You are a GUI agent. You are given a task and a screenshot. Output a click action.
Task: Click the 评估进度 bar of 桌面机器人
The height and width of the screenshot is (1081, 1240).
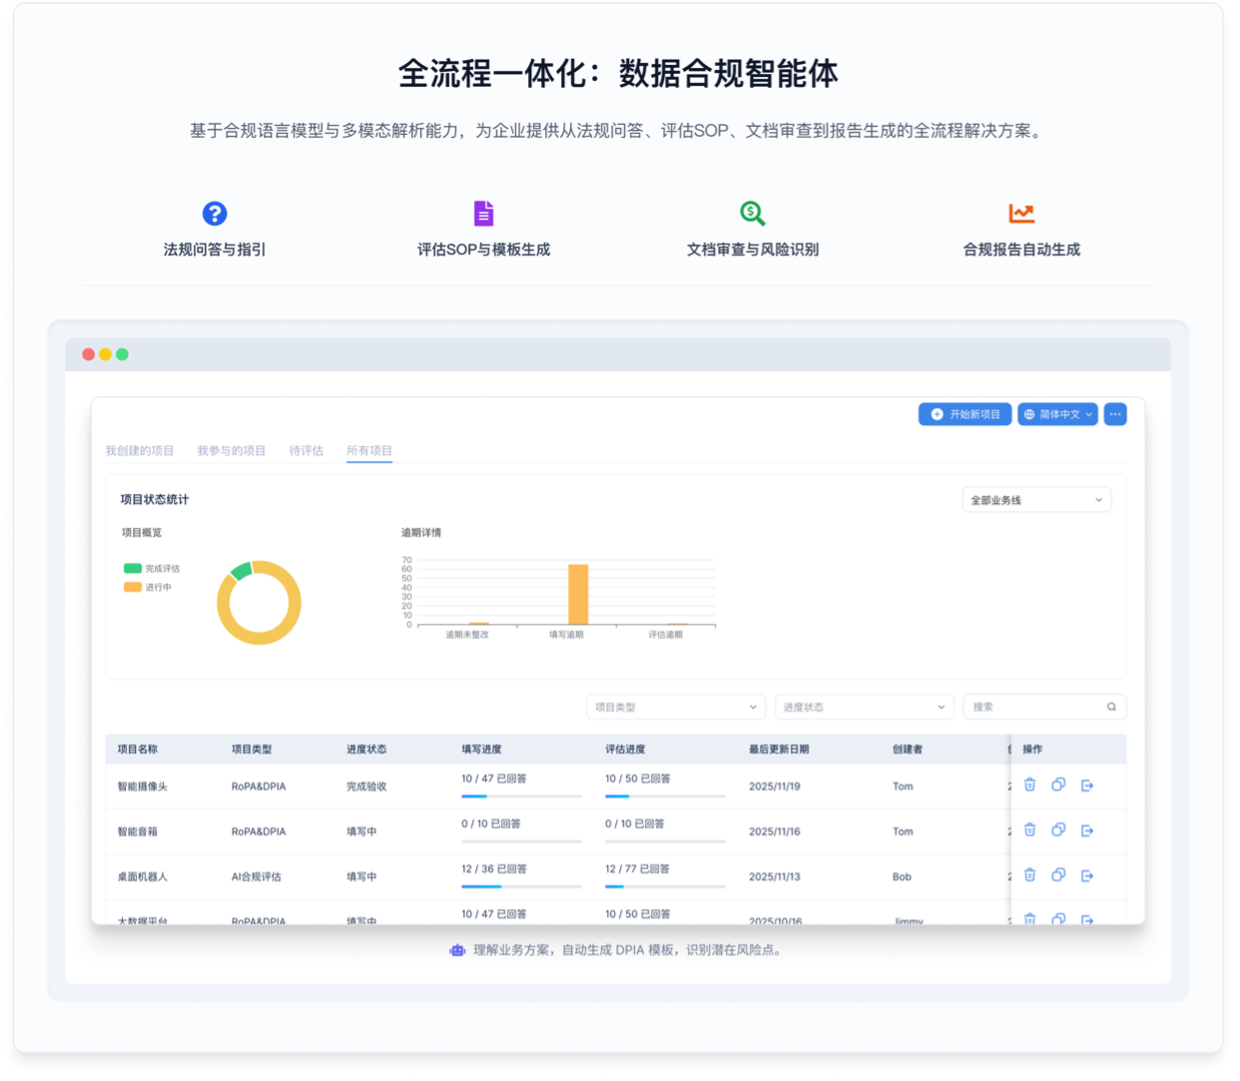coord(665,886)
